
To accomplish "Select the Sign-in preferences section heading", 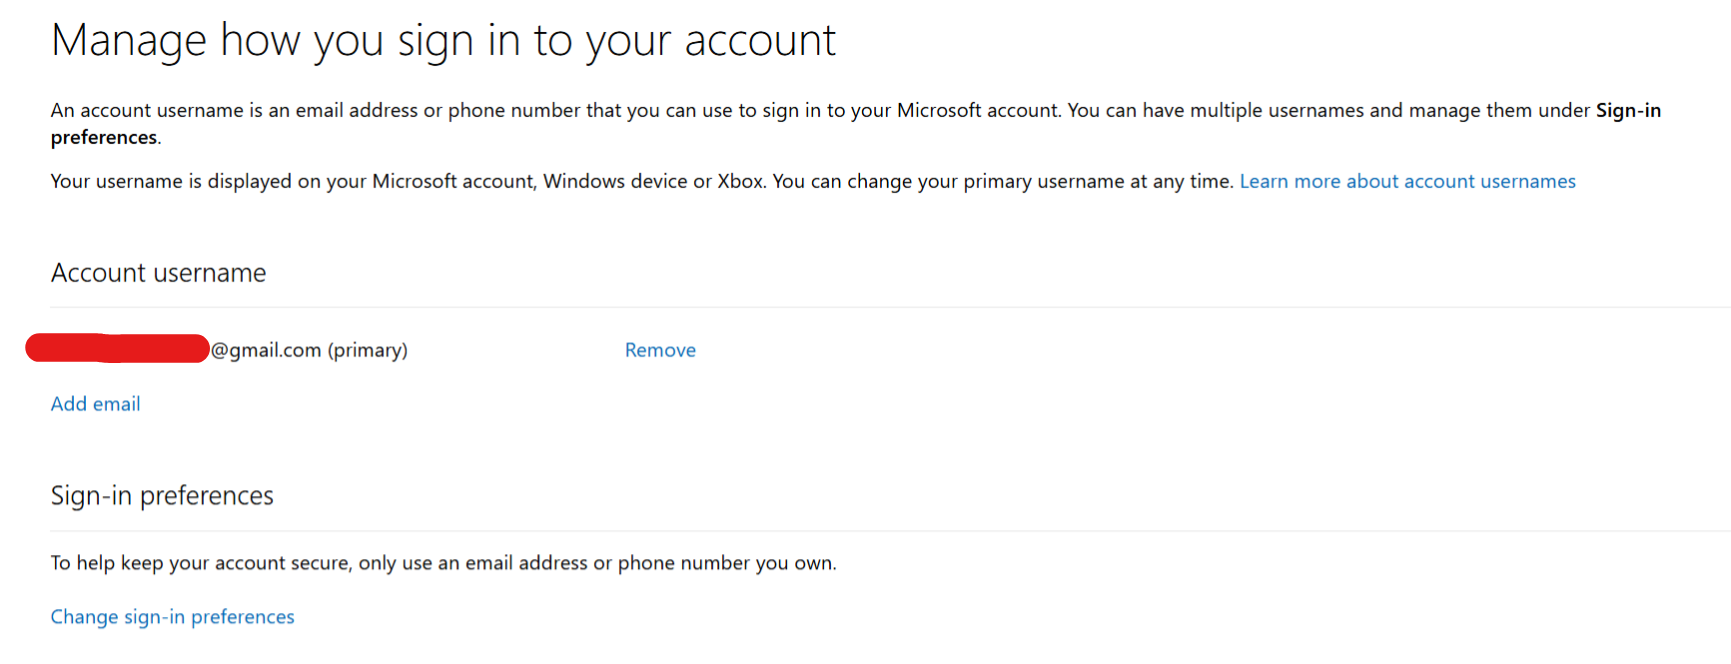I will click(x=162, y=496).
